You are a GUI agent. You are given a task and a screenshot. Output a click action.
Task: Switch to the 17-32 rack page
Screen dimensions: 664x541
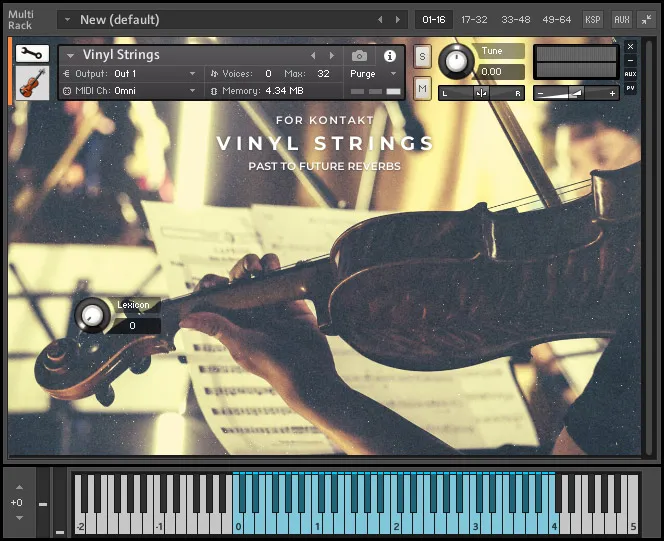tap(475, 19)
